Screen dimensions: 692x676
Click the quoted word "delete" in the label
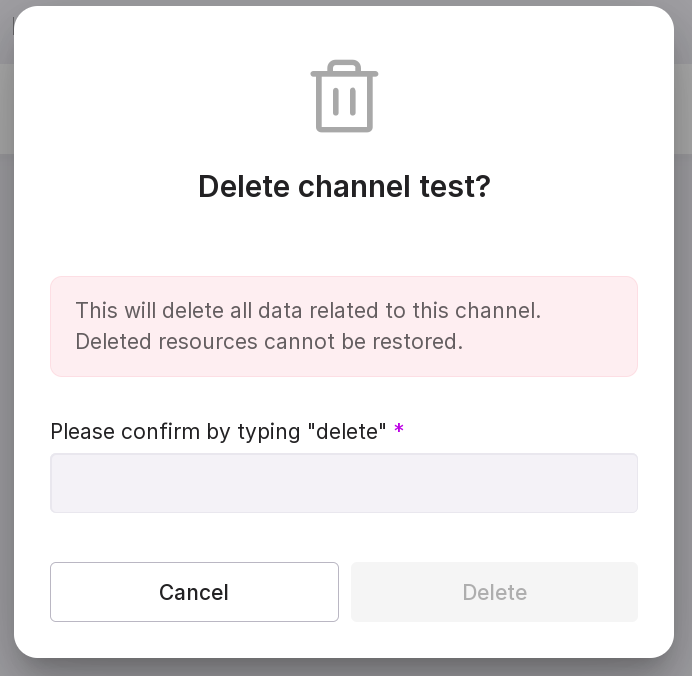click(x=347, y=432)
